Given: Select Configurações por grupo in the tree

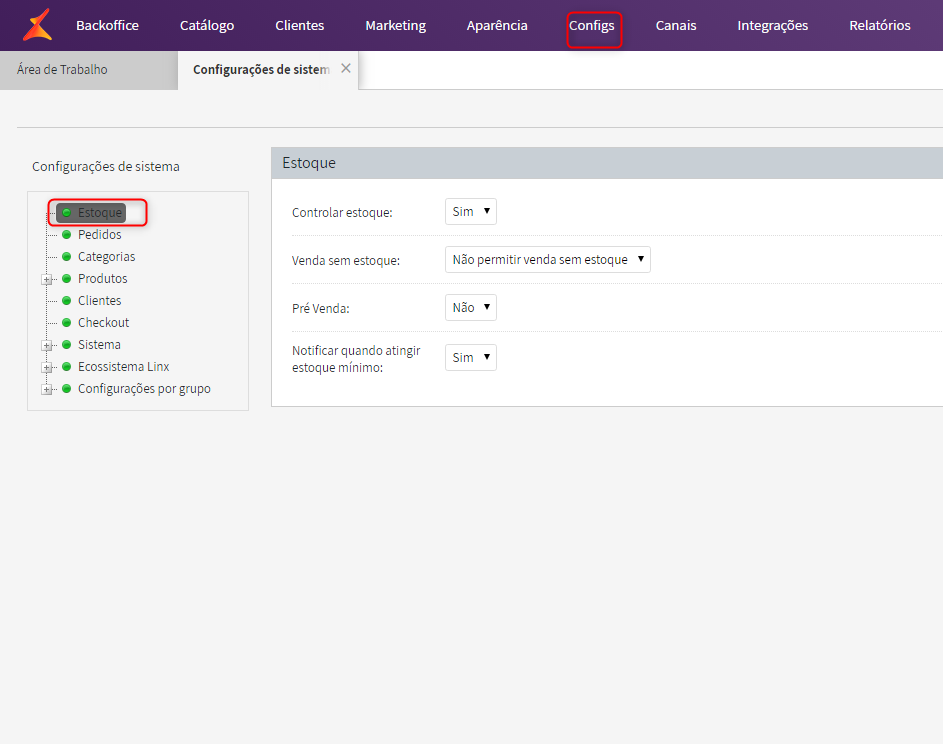Looking at the screenshot, I should [x=144, y=389].
